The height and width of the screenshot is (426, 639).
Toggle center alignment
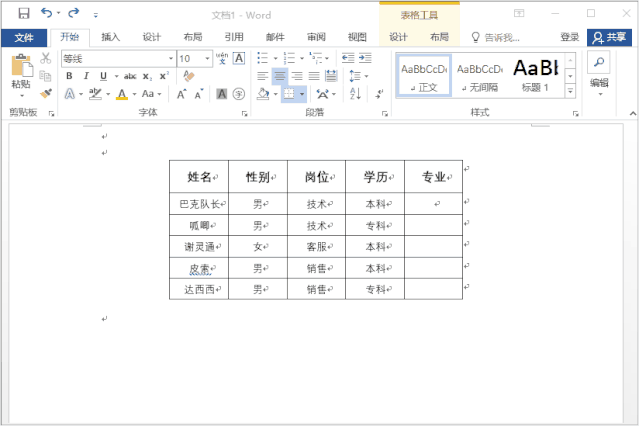[279, 76]
